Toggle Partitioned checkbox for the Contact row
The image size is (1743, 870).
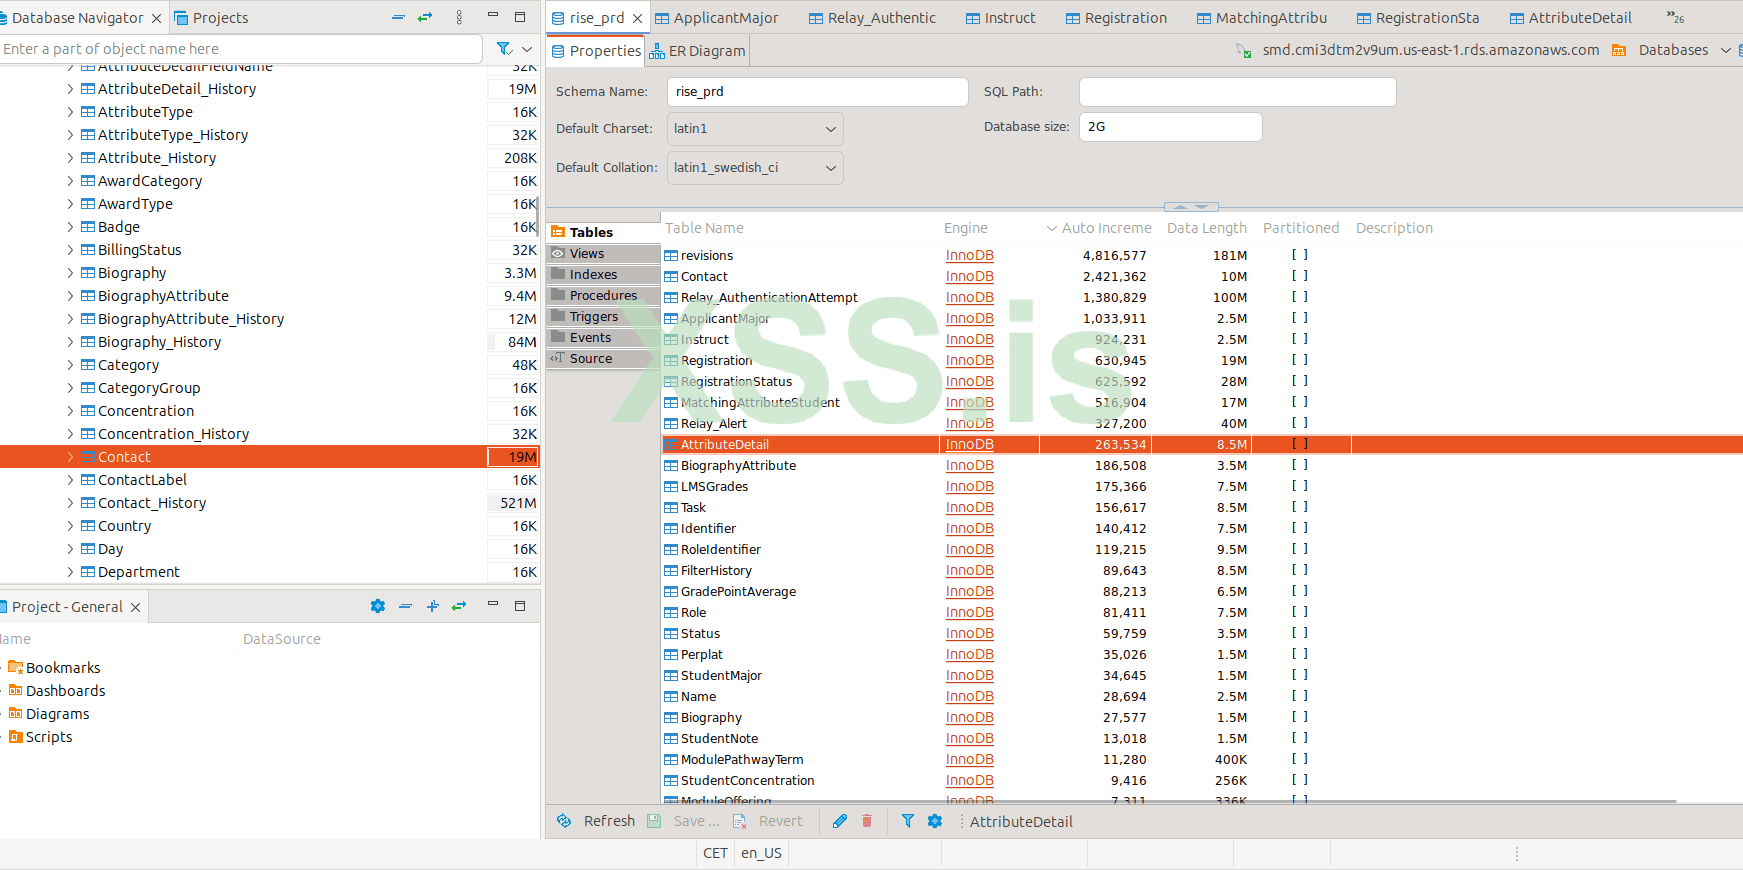(x=1299, y=276)
